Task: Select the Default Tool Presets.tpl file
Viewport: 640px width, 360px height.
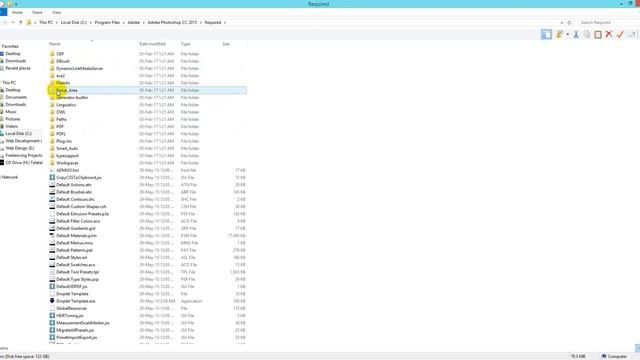Action: [78, 272]
